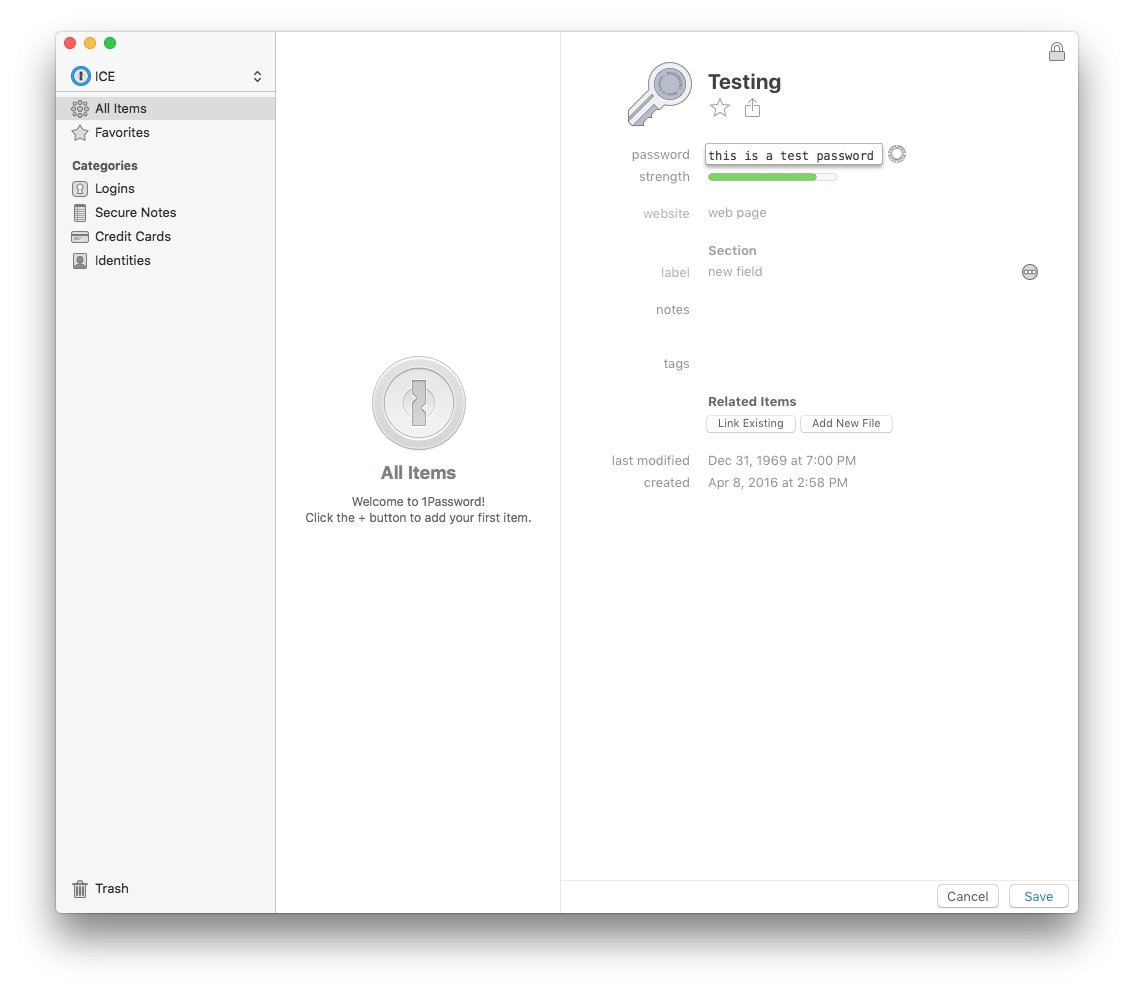
Task: Click the field label placeholder
Action: (675, 273)
